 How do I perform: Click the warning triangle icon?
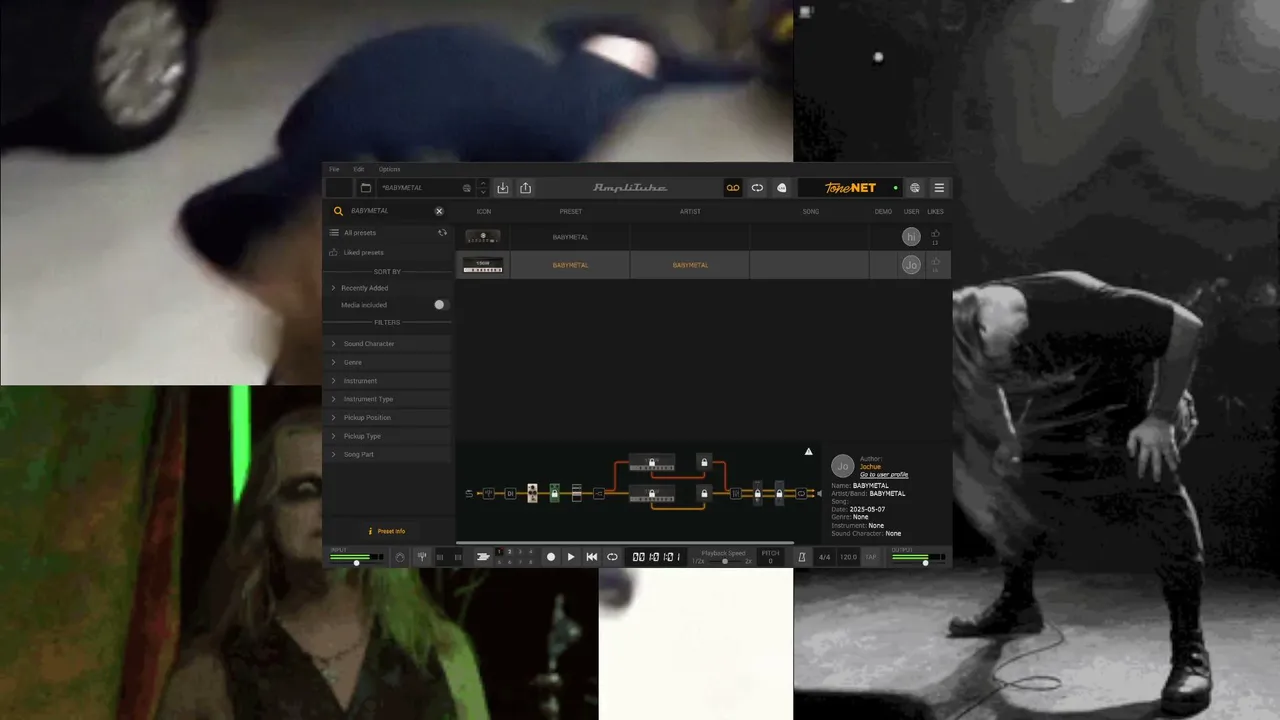[x=809, y=452]
